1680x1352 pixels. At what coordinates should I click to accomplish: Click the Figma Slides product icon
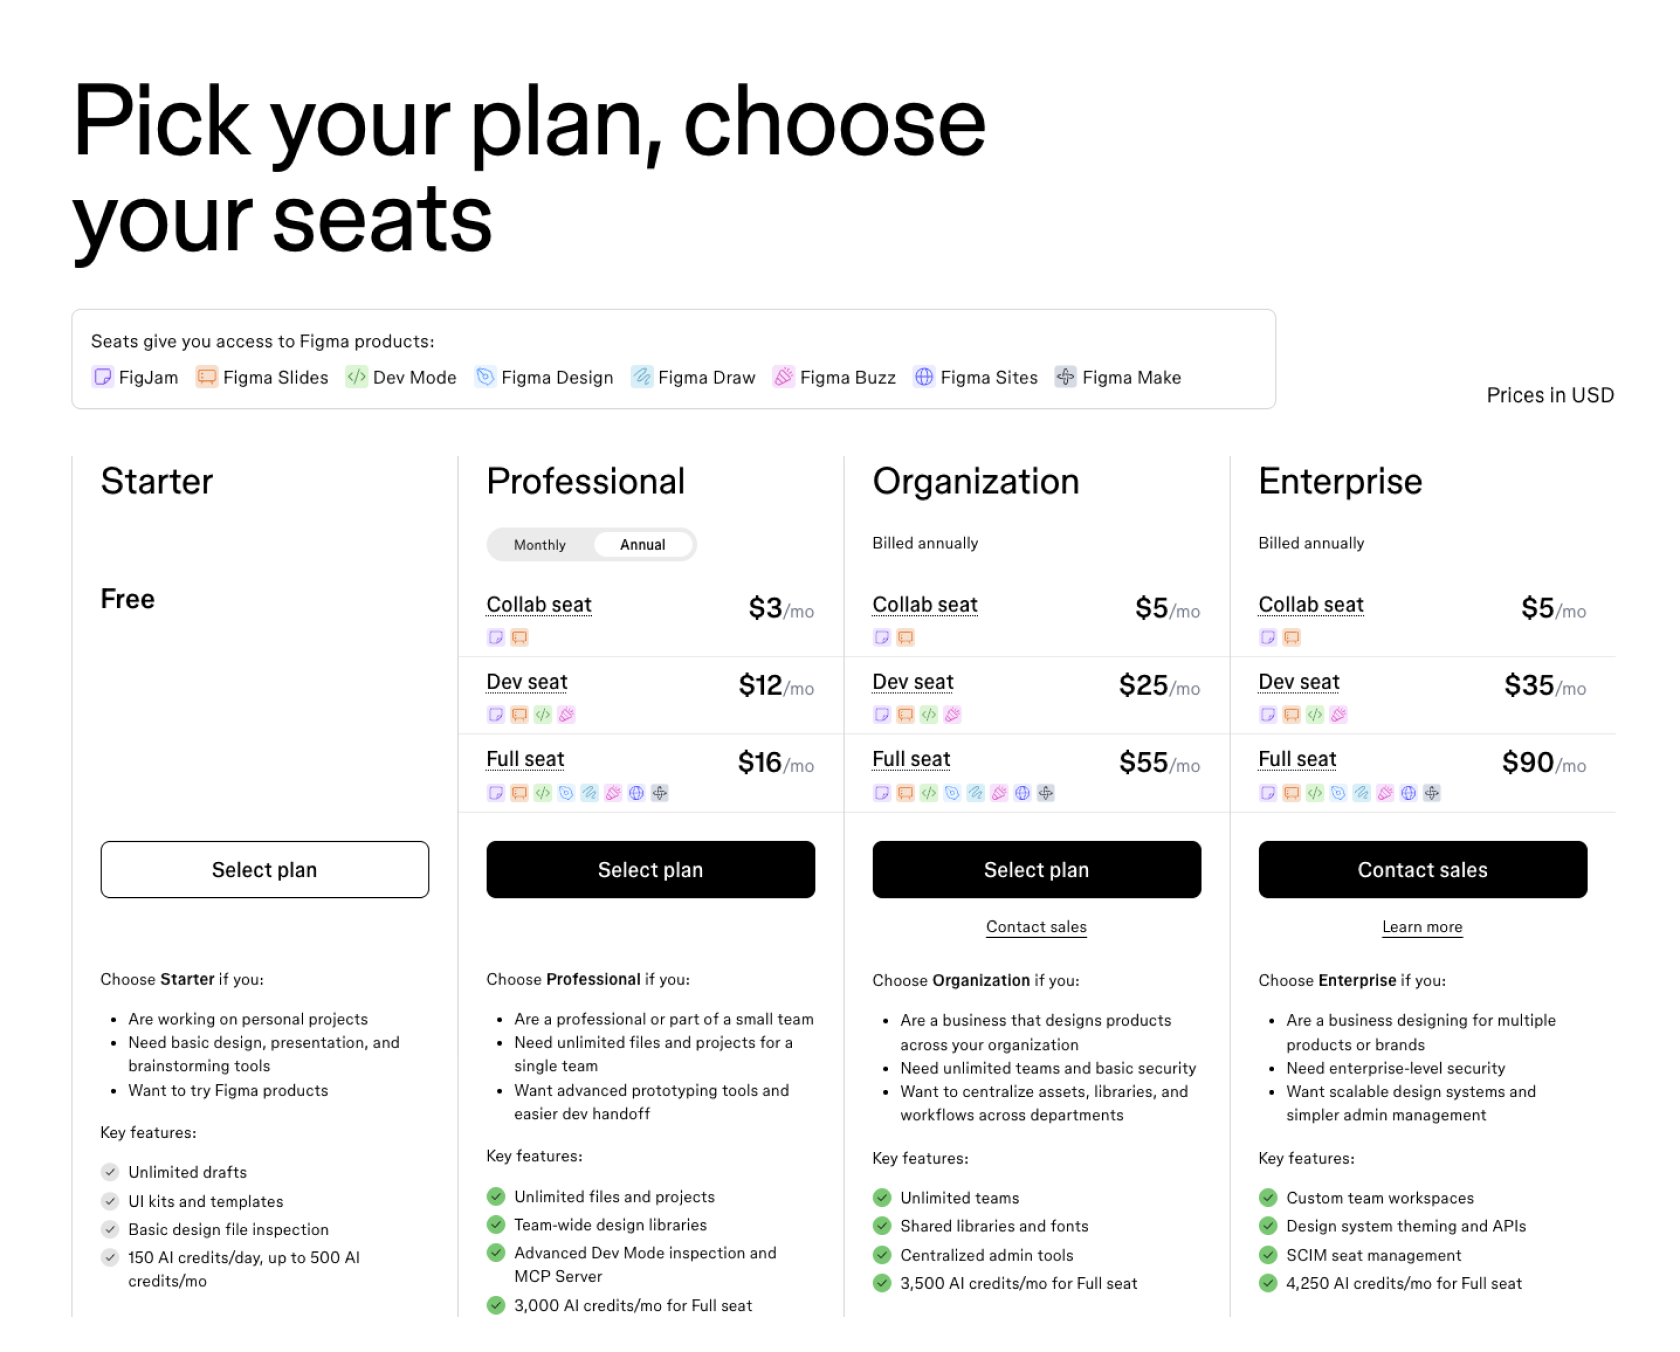pos(206,377)
